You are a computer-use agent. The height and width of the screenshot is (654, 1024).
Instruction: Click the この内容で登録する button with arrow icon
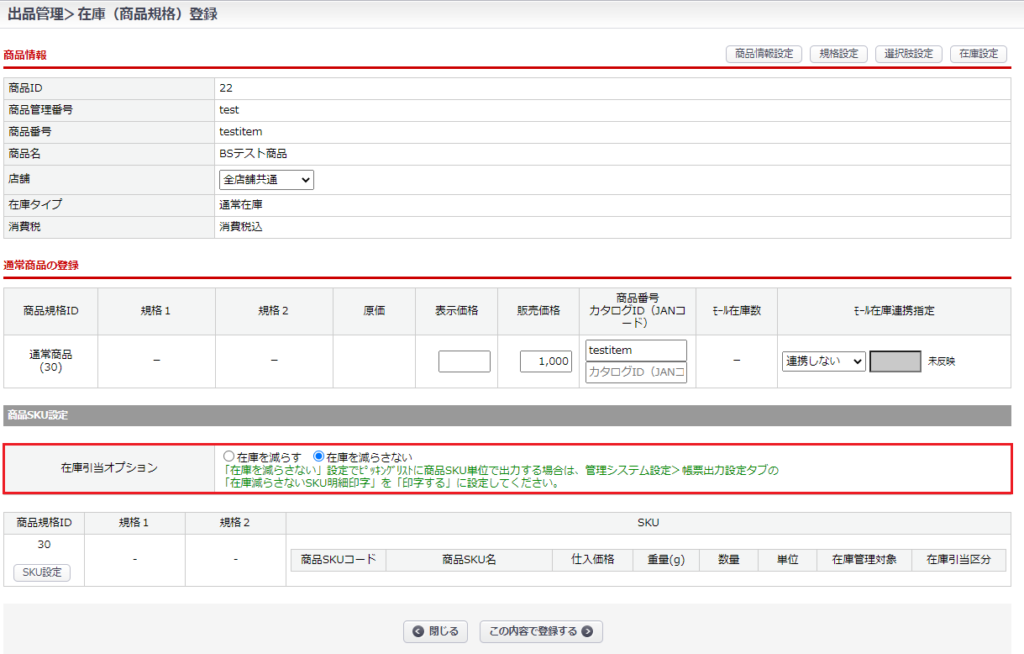pyautogui.click(x=541, y=631)
